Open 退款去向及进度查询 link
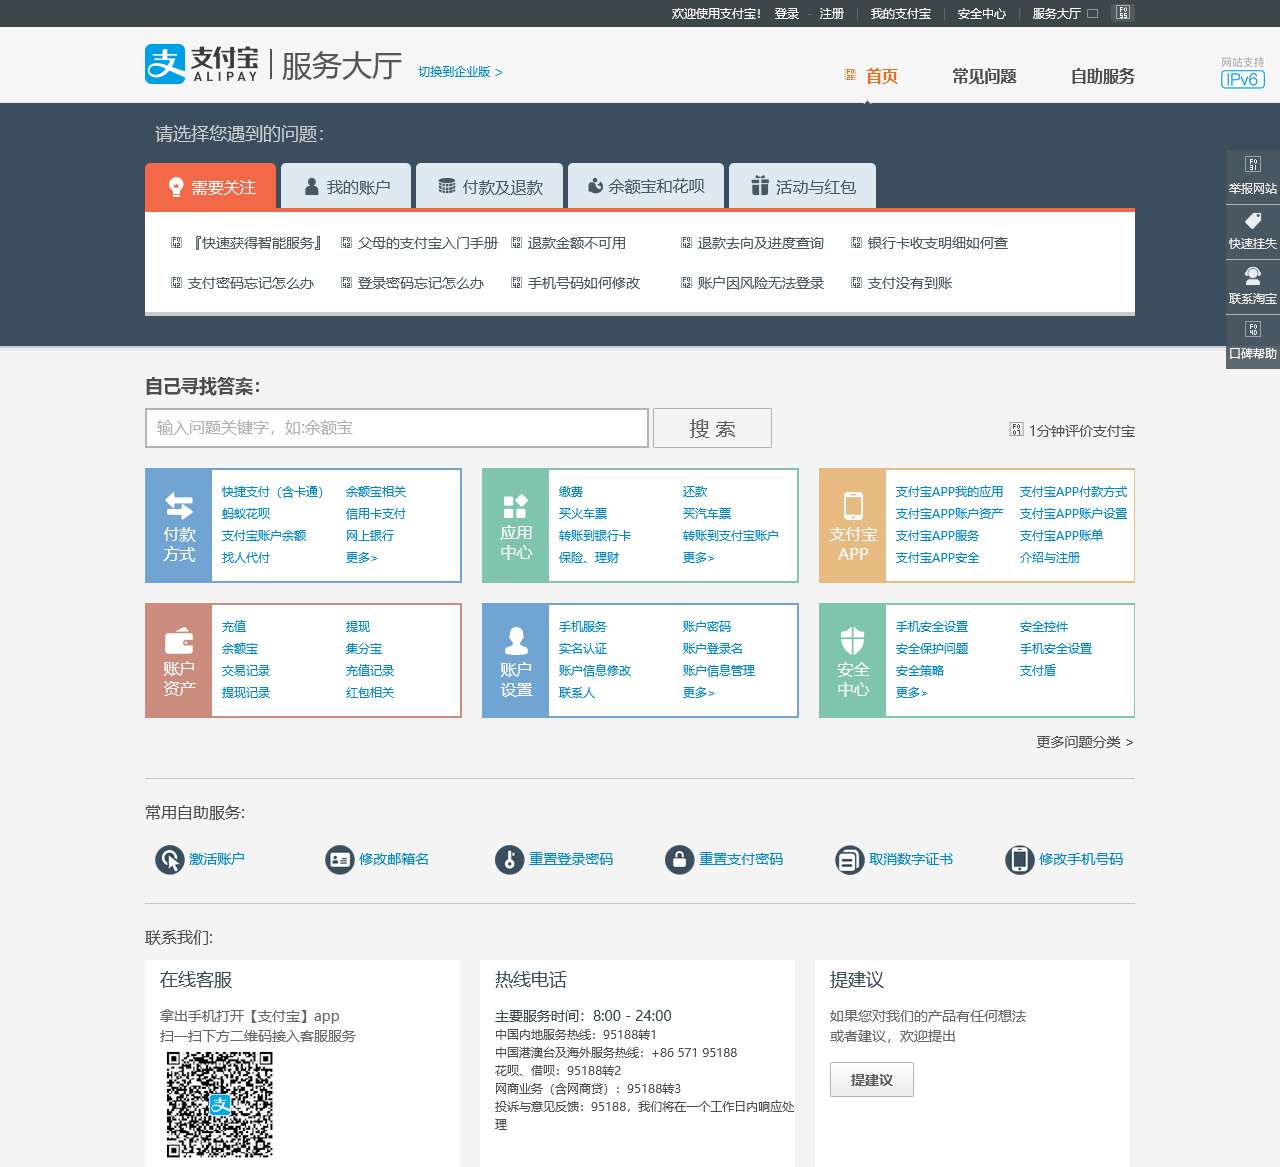Screen dimensions: 1280x1167 pyautogui.click(x=761, y=243)
